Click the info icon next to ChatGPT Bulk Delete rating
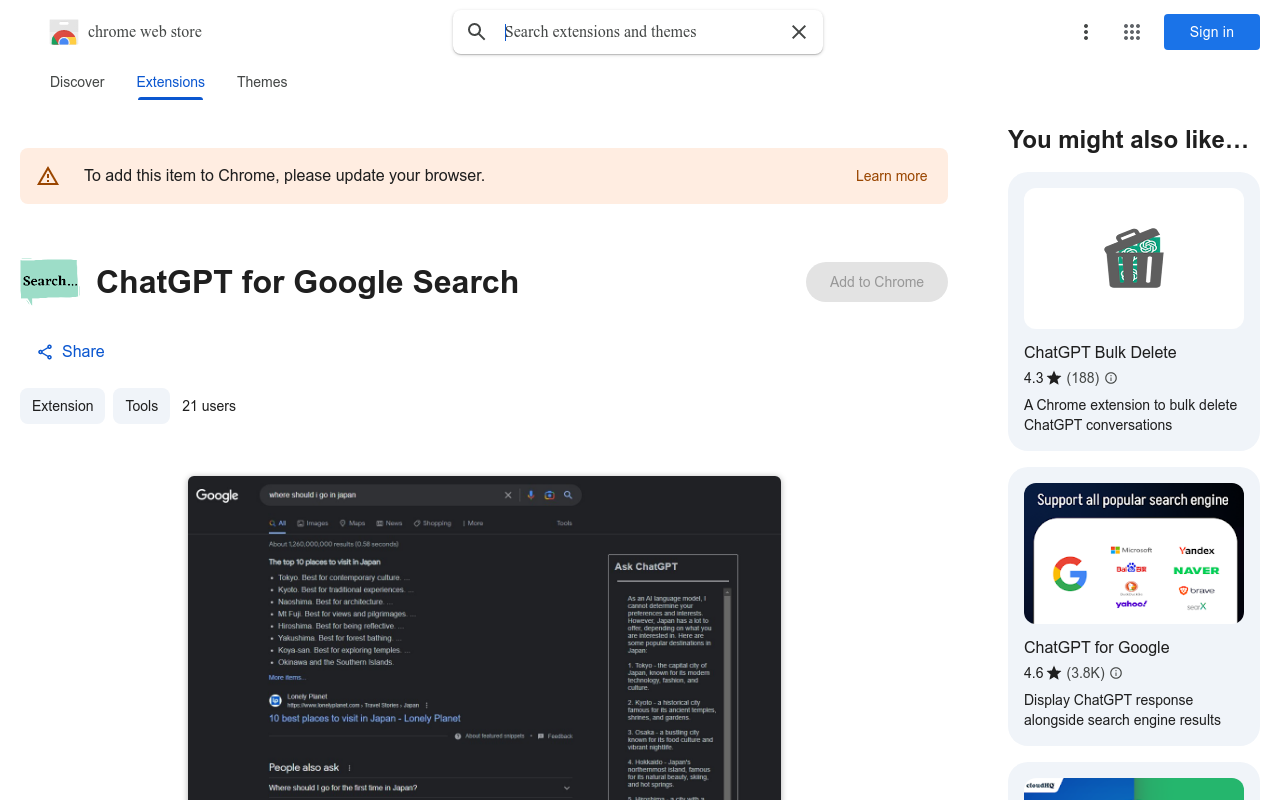 click(x=1110, y=378)
